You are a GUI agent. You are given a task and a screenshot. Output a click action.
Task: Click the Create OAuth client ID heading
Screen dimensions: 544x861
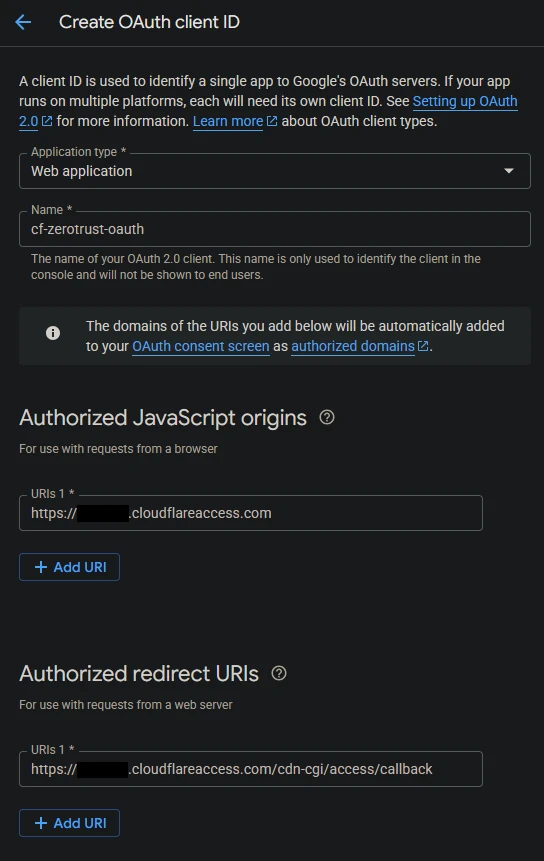149,22
